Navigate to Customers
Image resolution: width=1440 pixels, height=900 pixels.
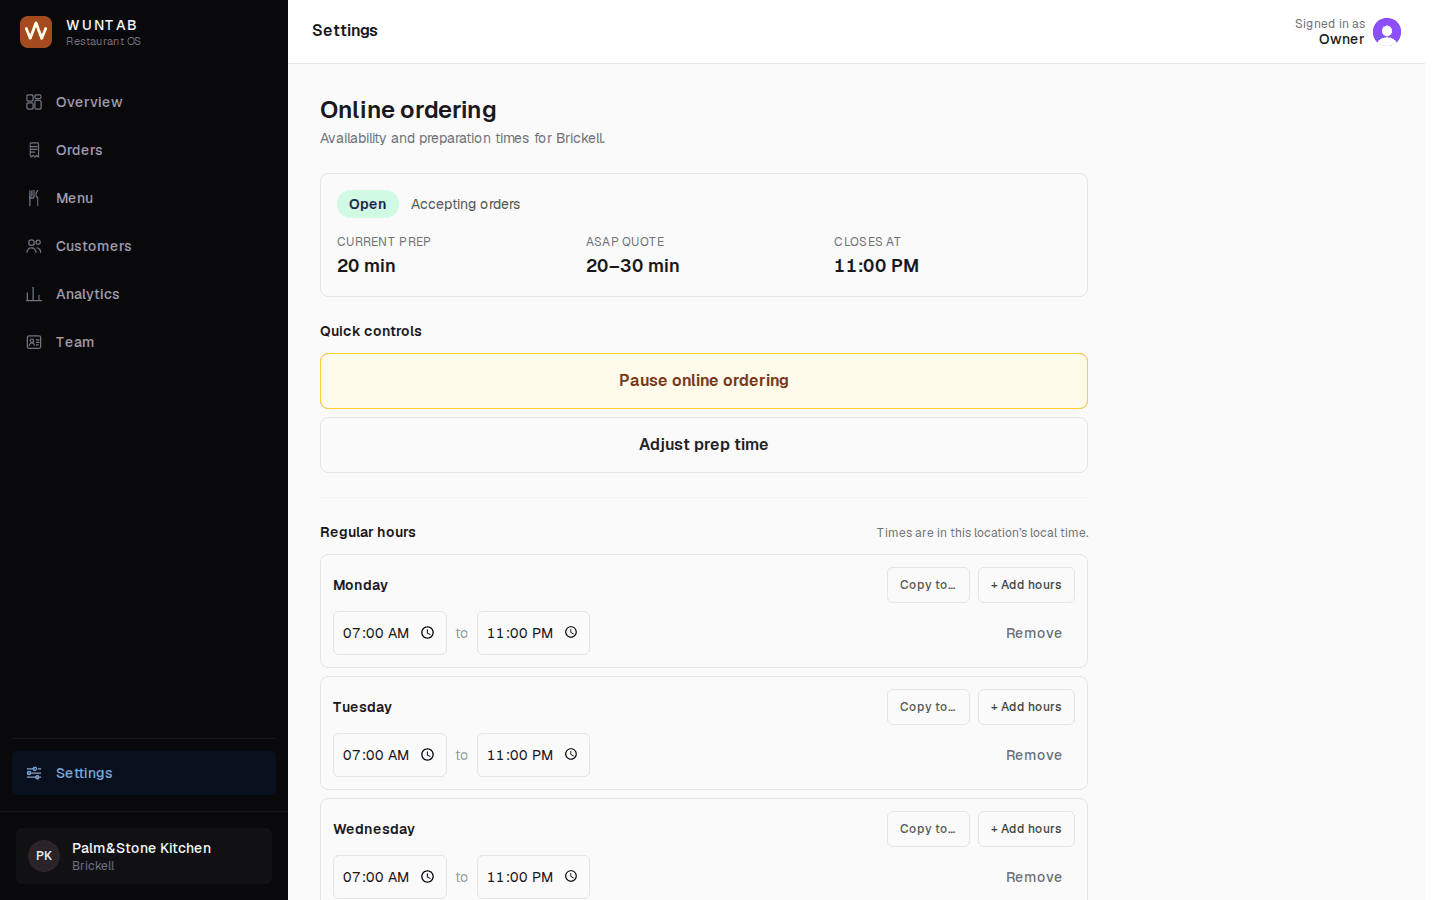(x=144, y=246)
